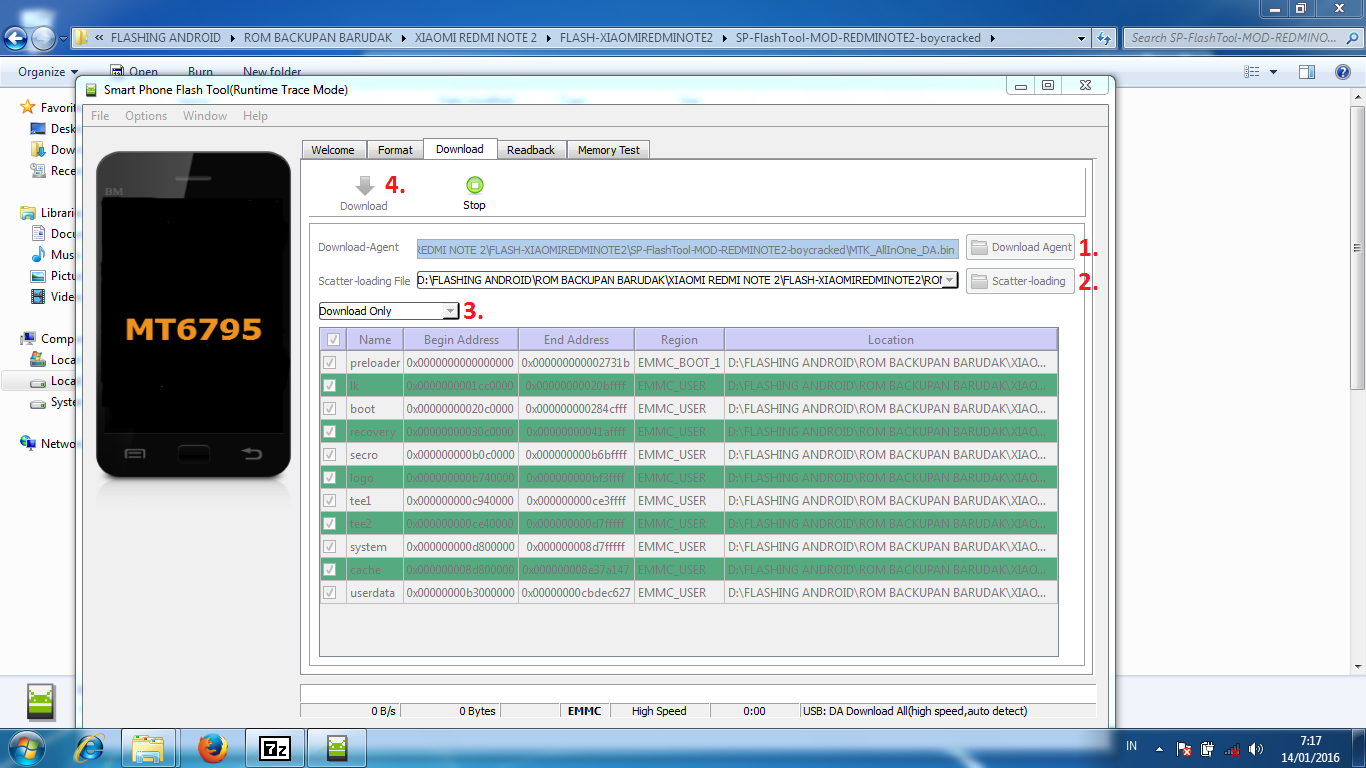Open 7-Zip from the taskbar
Image resolution: width=1366 pixels, height=768 pixels.
click(274, 747)
